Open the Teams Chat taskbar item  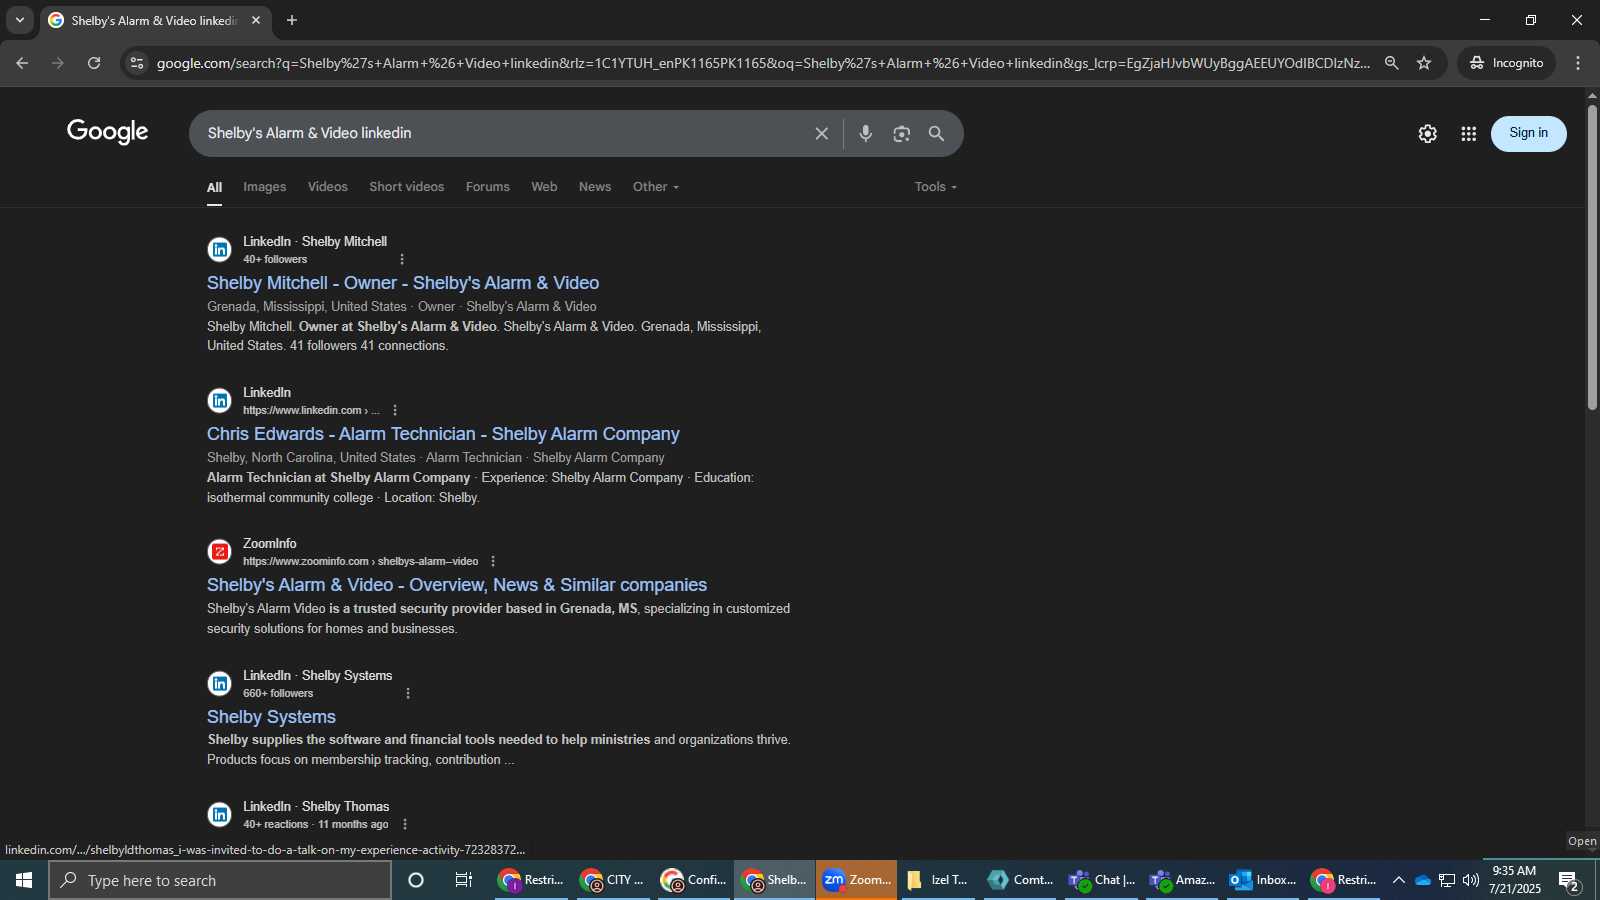click(1101, 880)
